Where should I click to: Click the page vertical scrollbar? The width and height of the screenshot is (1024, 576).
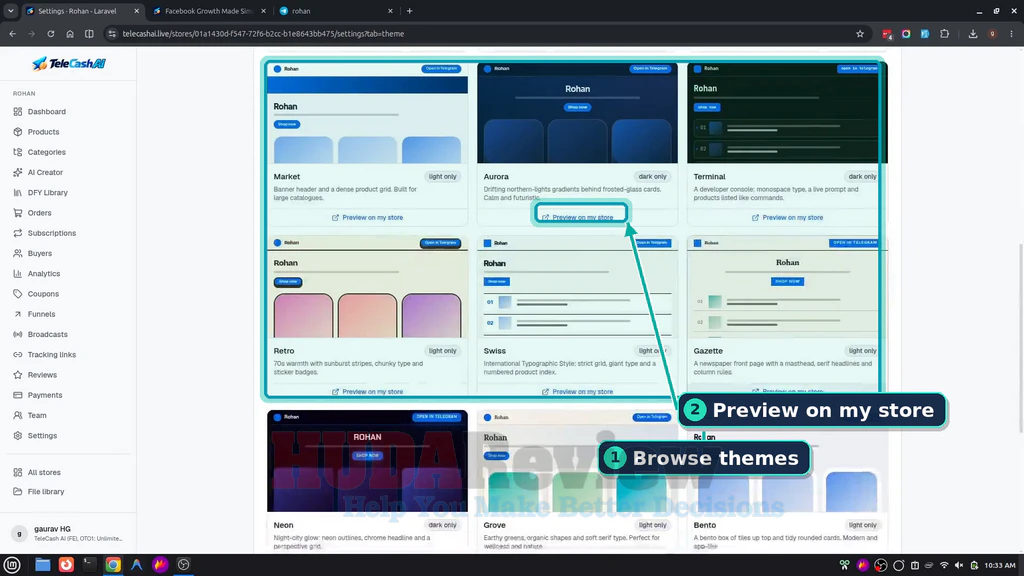point(1021,338)
